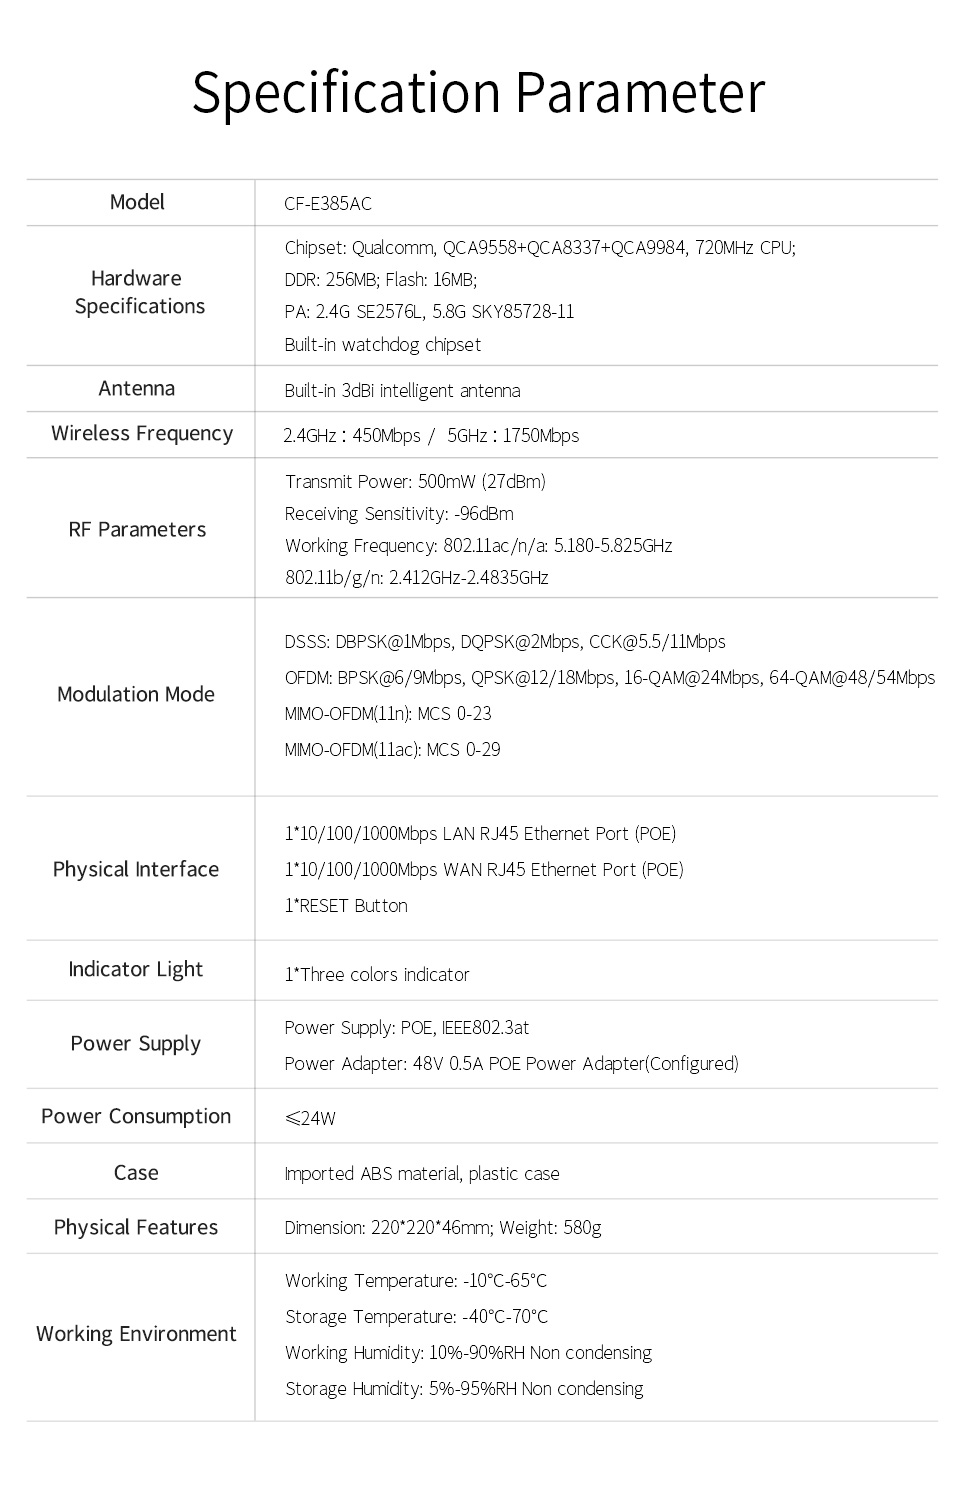Click the 1*RESET Button text
The width and height of the screenshot is (960, 1504).
(x=346, y=906)
